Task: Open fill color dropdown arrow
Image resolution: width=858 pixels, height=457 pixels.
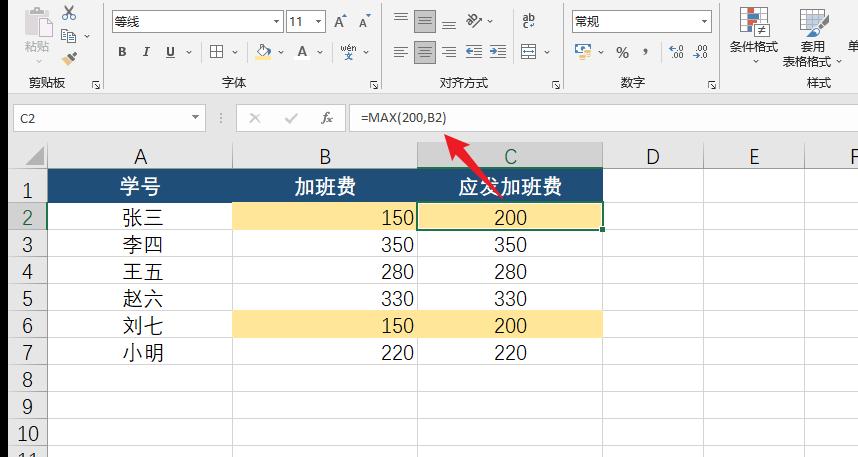Action: pyautogui.click(x=281, y=53)
